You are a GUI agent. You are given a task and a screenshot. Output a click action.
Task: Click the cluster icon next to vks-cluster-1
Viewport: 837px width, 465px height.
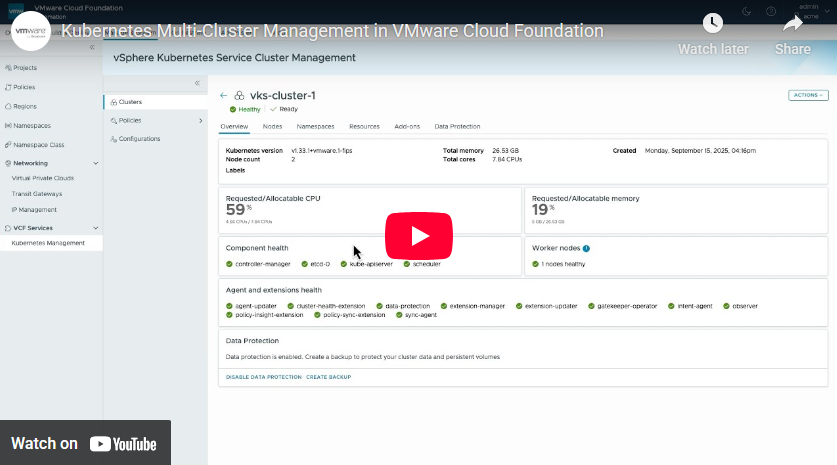(239, 96)
